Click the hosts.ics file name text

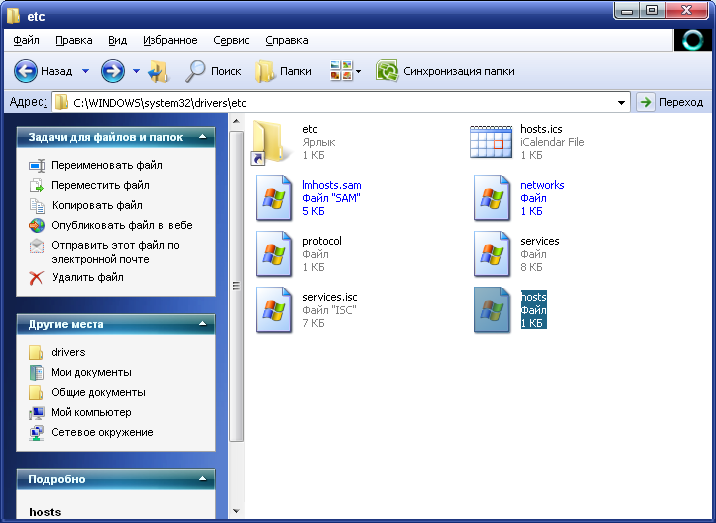(541, 129)
